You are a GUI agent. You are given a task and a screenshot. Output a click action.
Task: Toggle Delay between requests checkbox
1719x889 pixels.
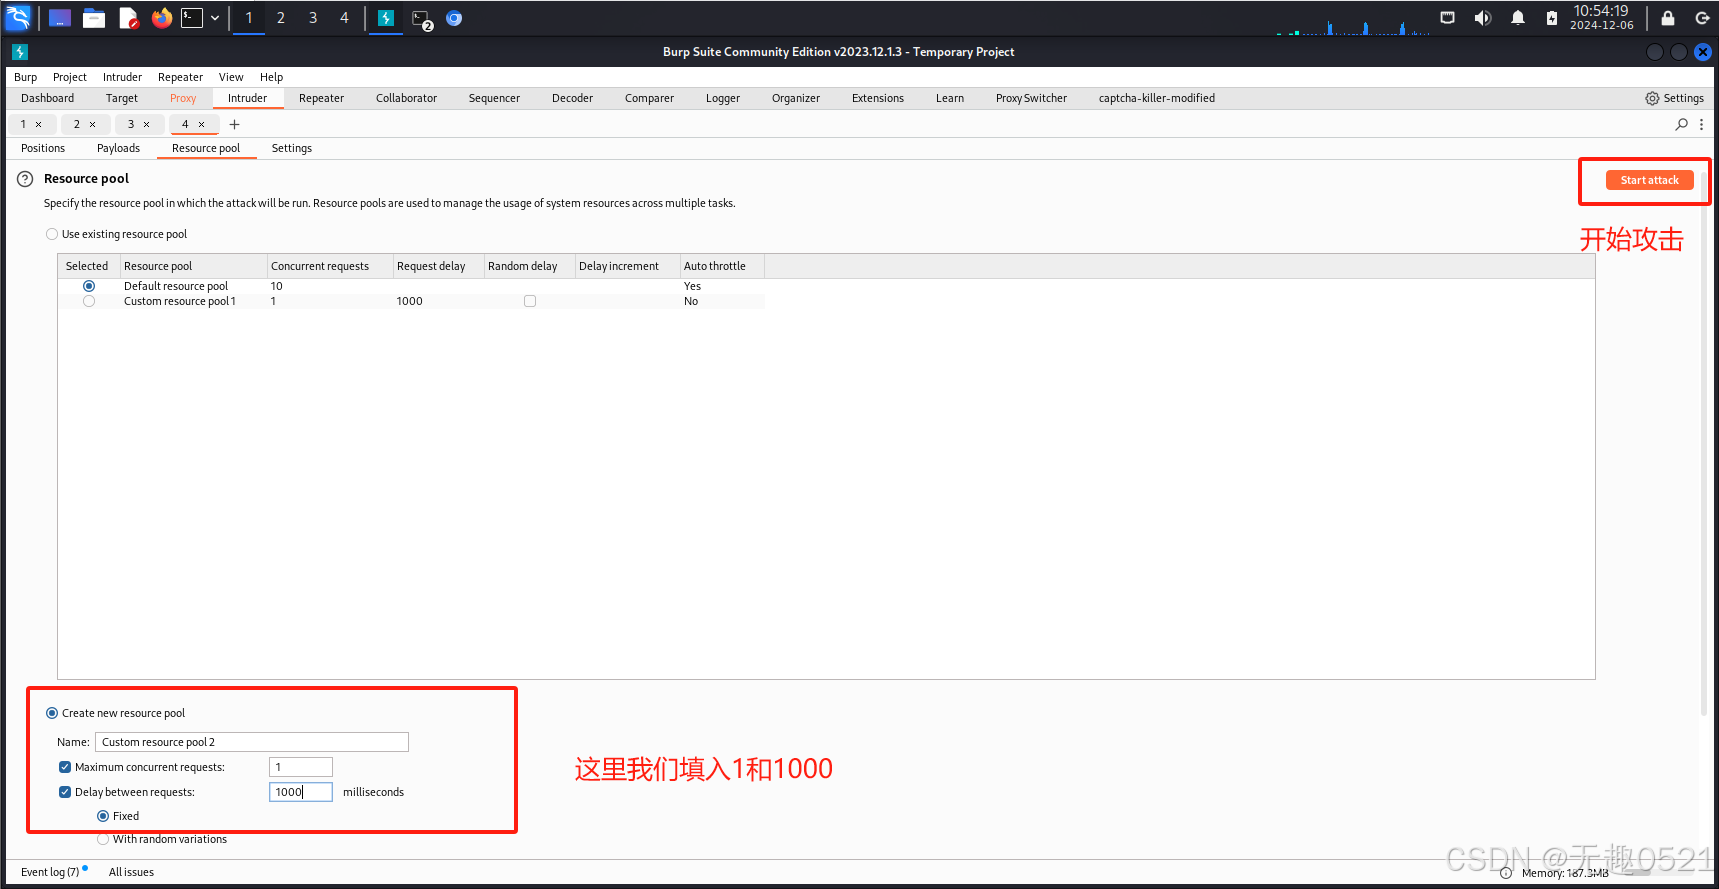(x=65, y=792)
